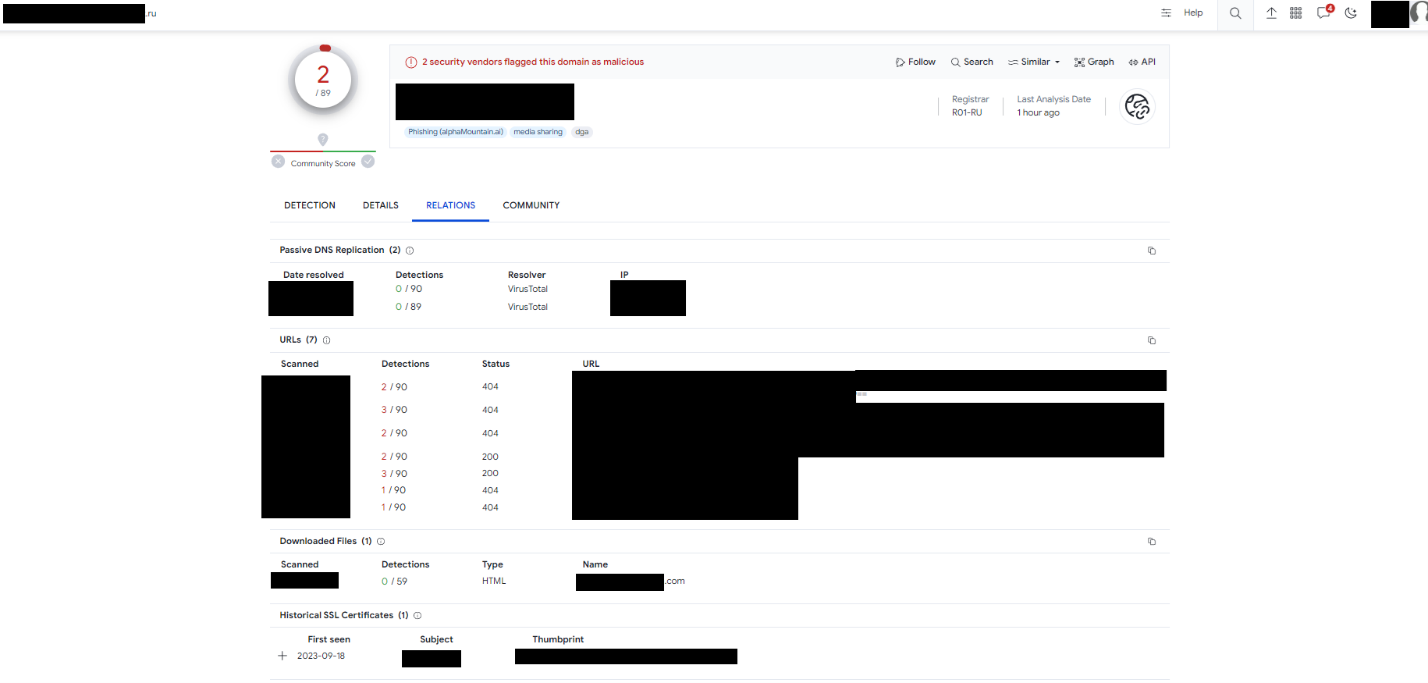Switch to the COMMUNITY tab
Screen dimensions: 1428x683
(531, 205)
